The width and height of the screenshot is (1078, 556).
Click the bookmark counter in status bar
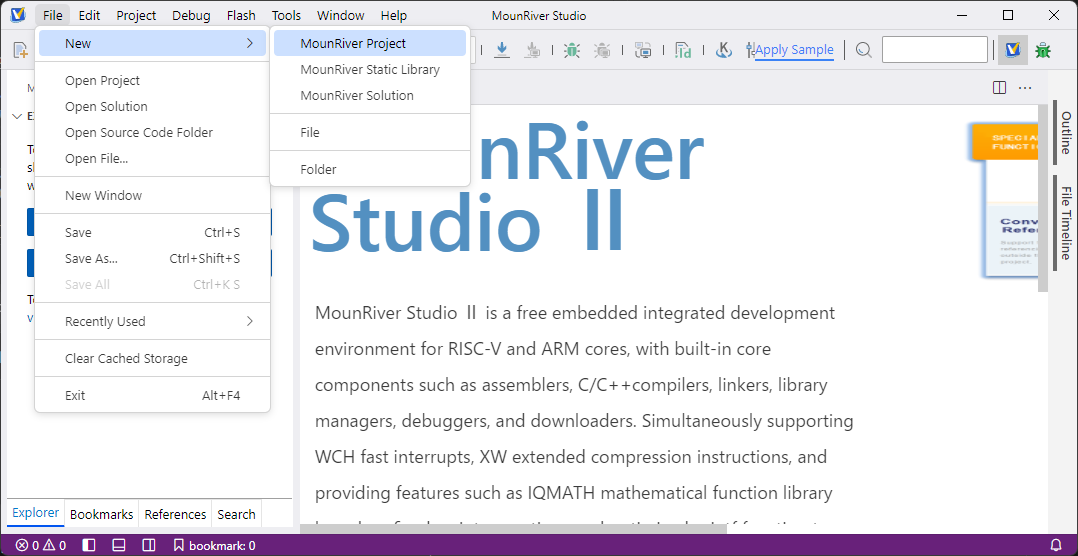[x=214, y=545]
